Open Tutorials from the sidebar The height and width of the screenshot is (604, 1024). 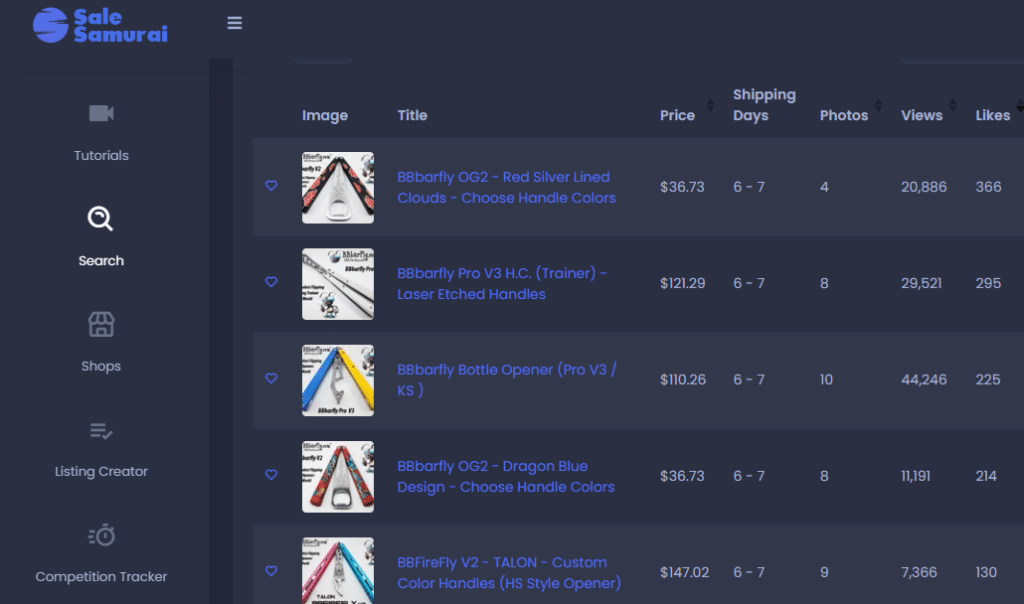[101, 155]
